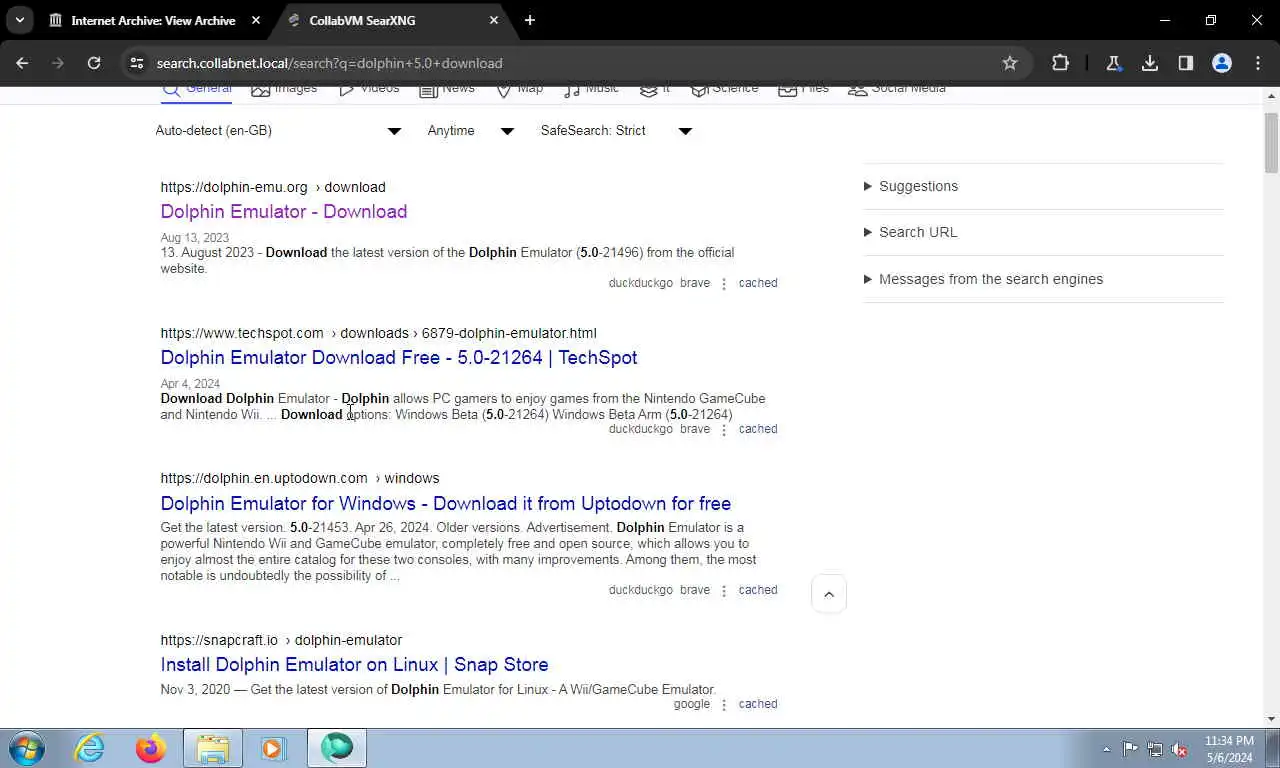Image resolution: width=1280 pixels, height=768 pixels.
Task: Open the taskbar clock showing 11:34 PM
Action: 1229,749
